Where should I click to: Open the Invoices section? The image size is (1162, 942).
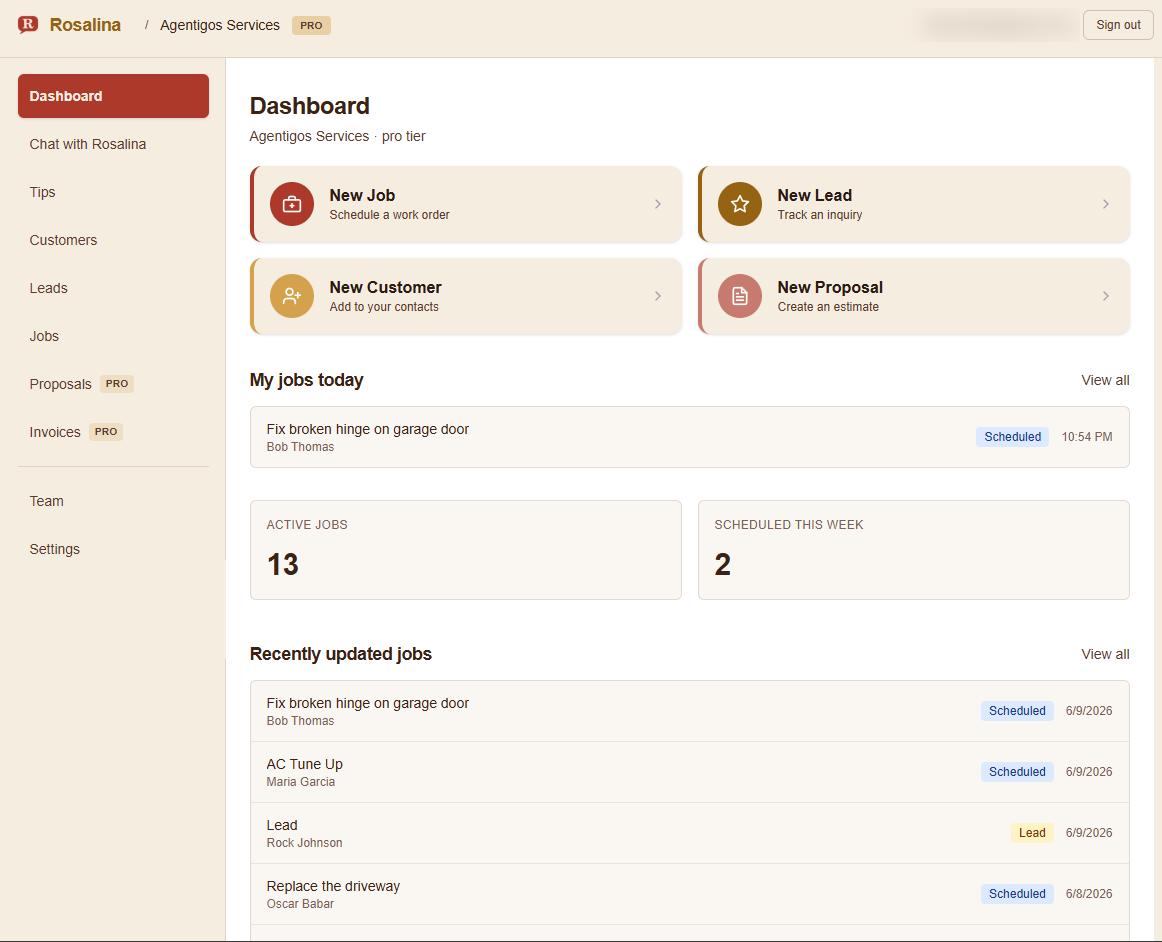(113, 432)
